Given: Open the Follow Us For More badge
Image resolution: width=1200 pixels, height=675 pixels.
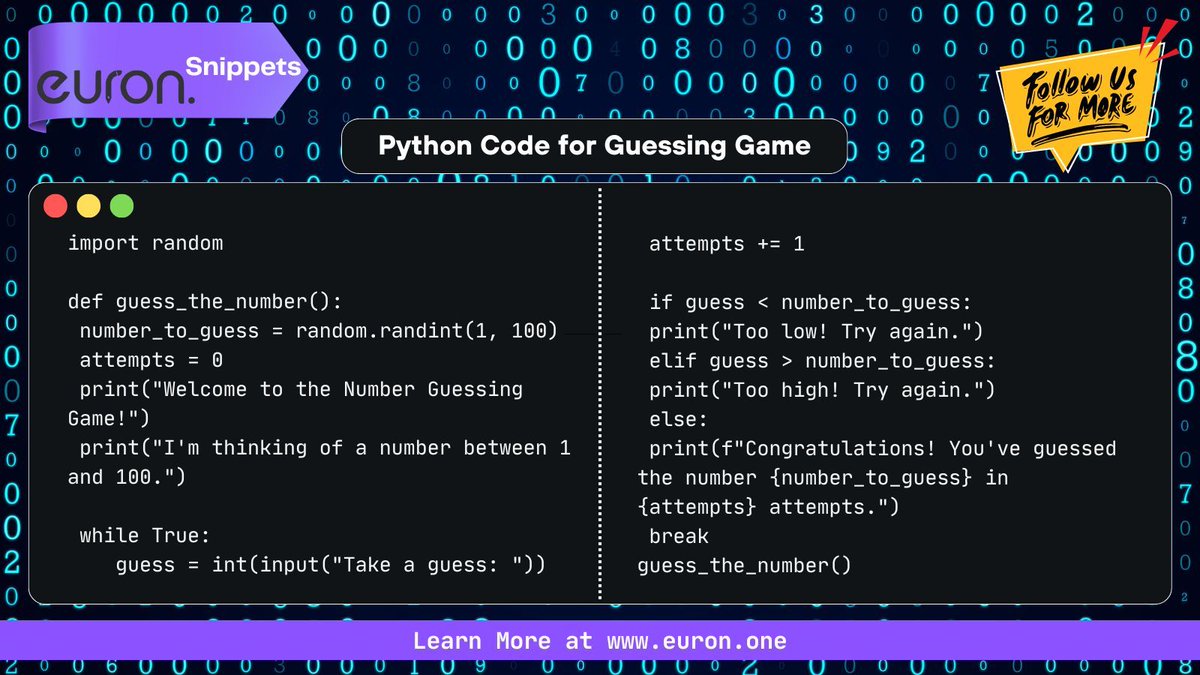Looking at the screenshot, I should point(1080,100).
